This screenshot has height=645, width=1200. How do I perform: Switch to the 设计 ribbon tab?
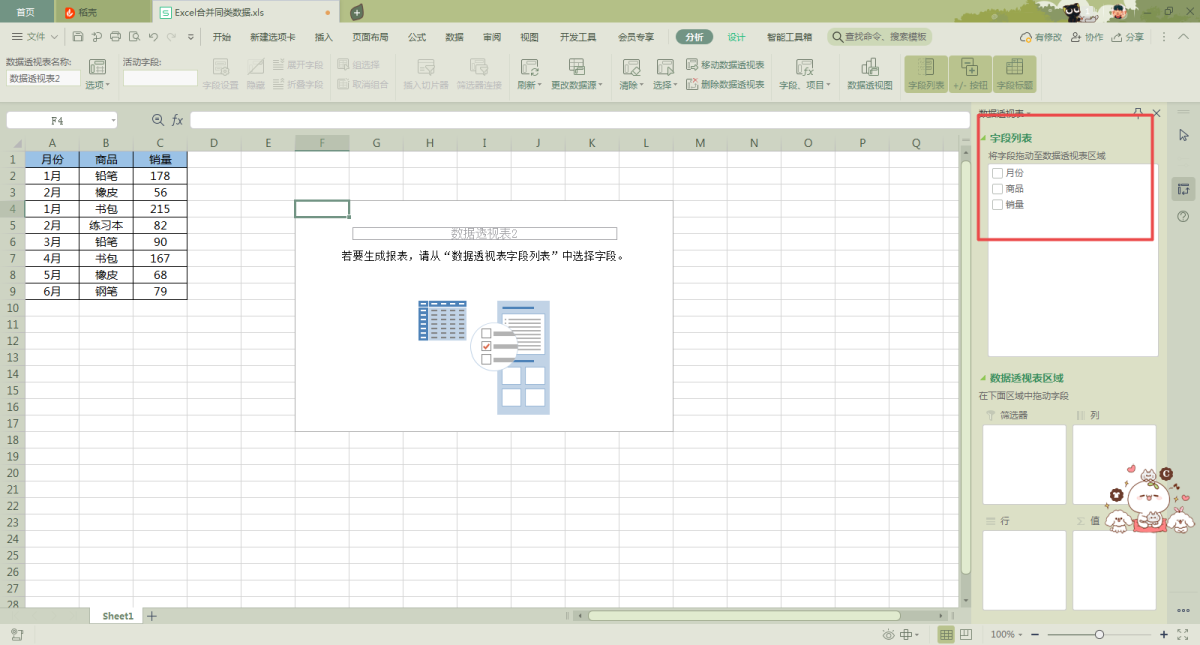(736, 37)
